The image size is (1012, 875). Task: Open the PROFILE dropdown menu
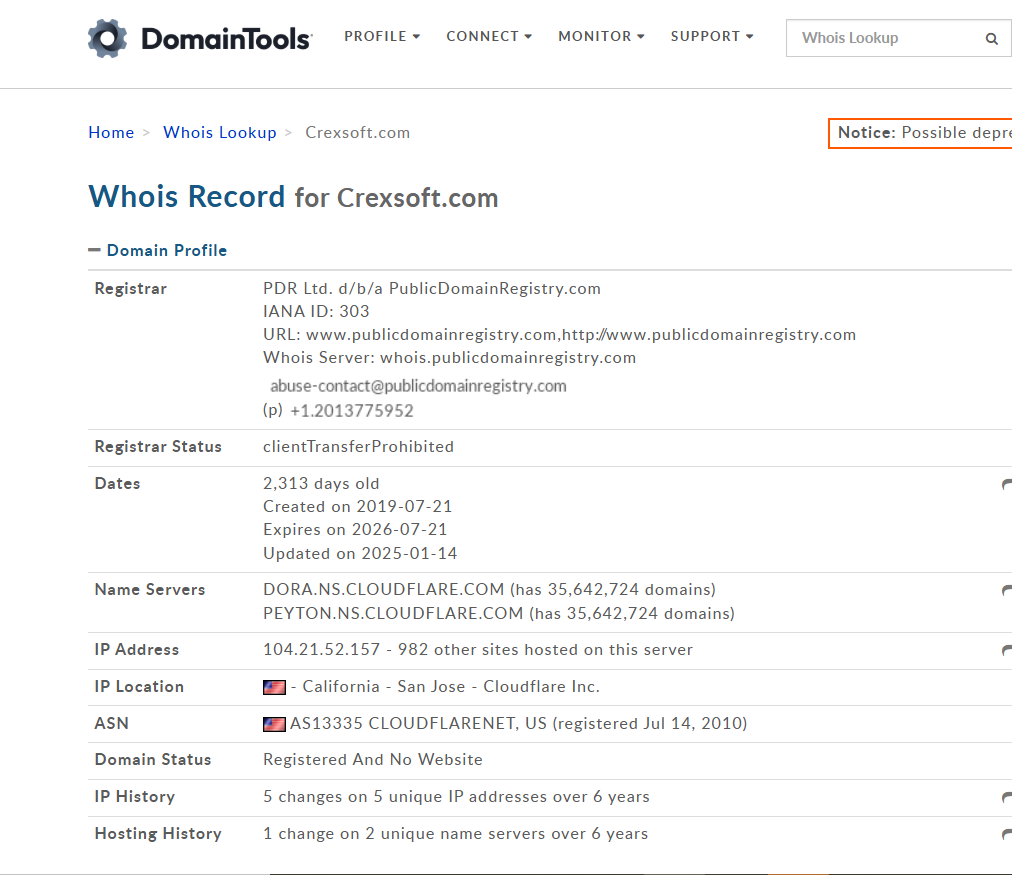pyautogui.click(x=382, y=36)
